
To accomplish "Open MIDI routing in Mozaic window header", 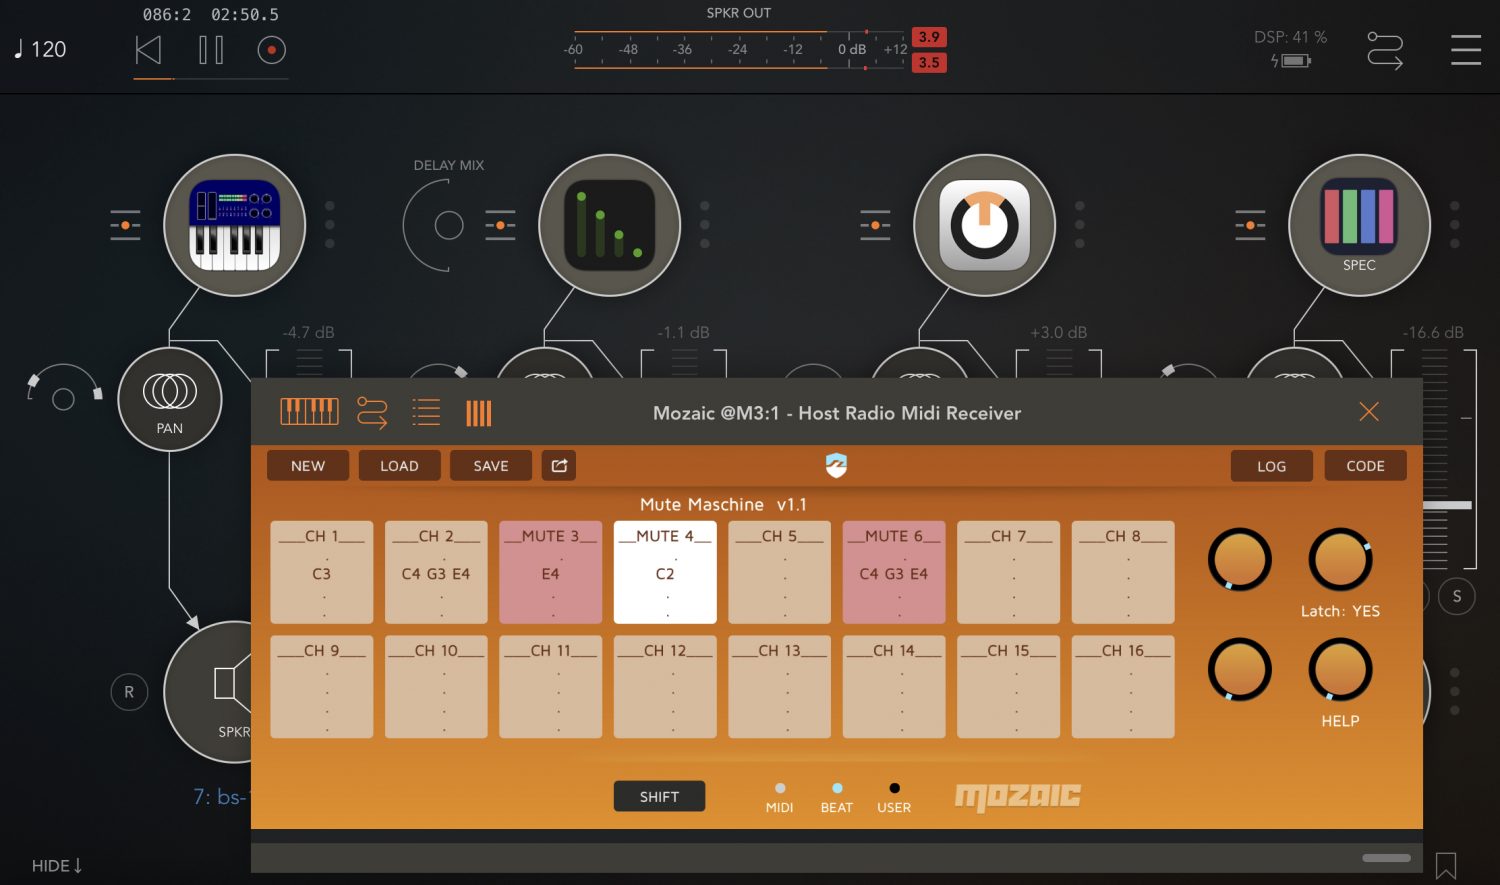I will [372, 412].
